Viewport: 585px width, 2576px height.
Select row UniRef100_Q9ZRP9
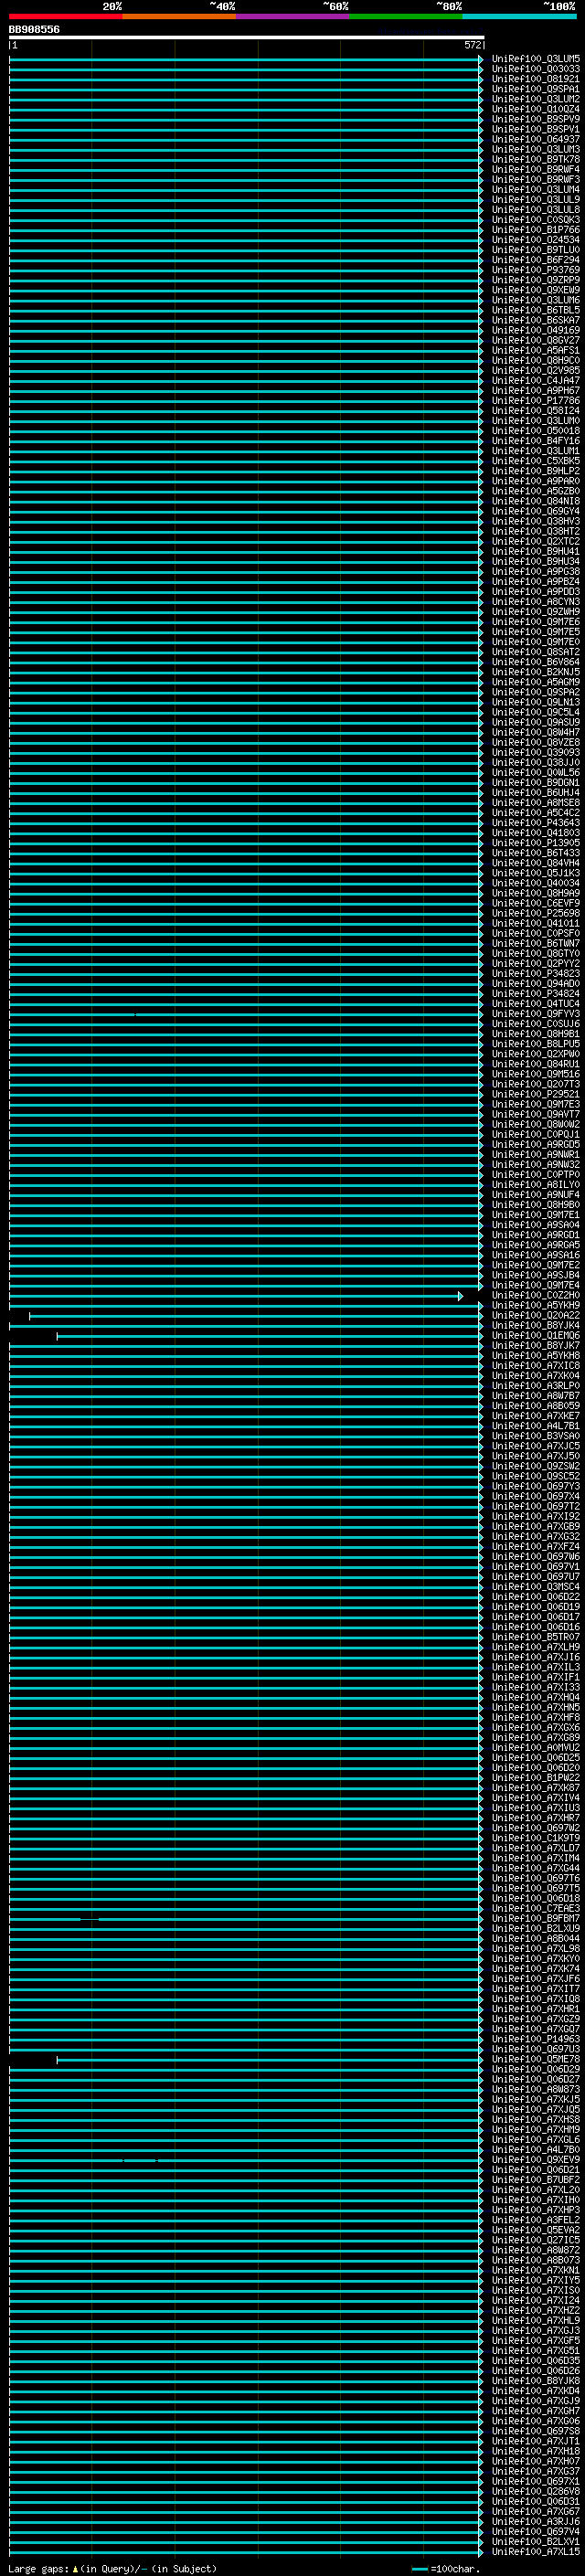[536, 280]
